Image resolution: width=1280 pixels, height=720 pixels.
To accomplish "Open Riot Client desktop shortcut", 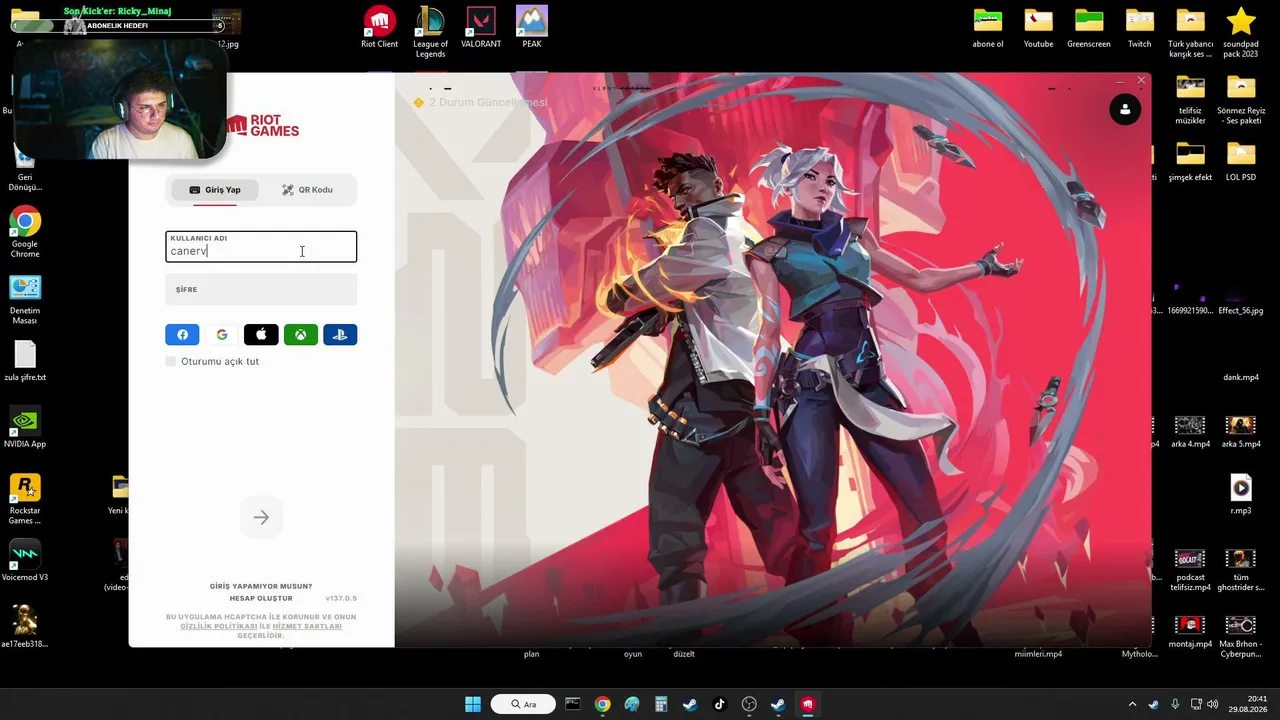I will click(x=379, y=27).
